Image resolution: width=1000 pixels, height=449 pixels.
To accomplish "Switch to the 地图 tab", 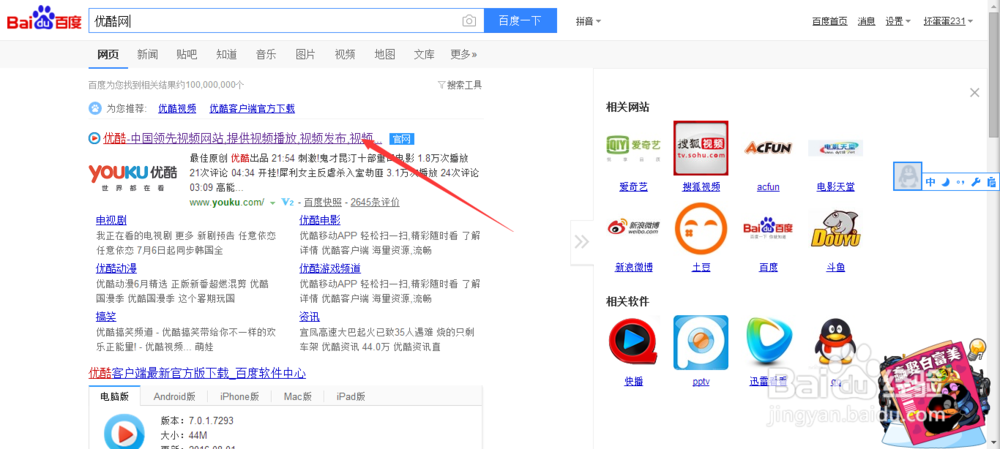I will [385, 54].
